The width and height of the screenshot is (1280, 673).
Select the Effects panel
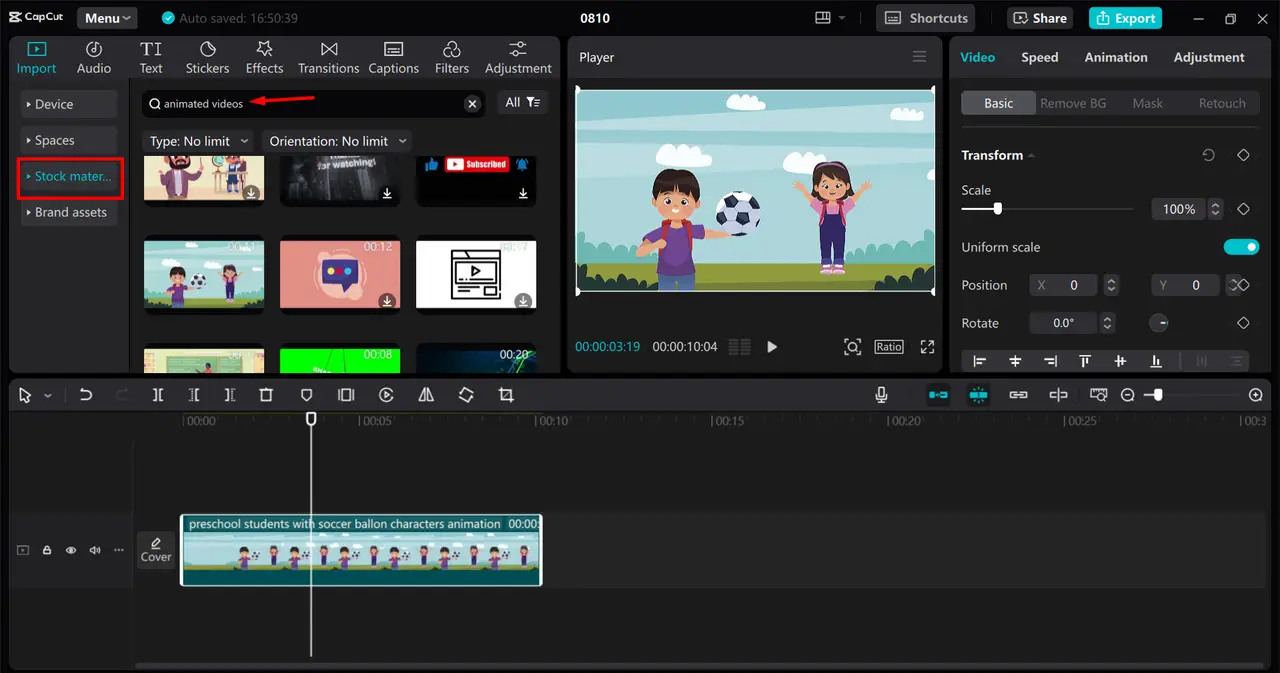click(x=264, y=55)
